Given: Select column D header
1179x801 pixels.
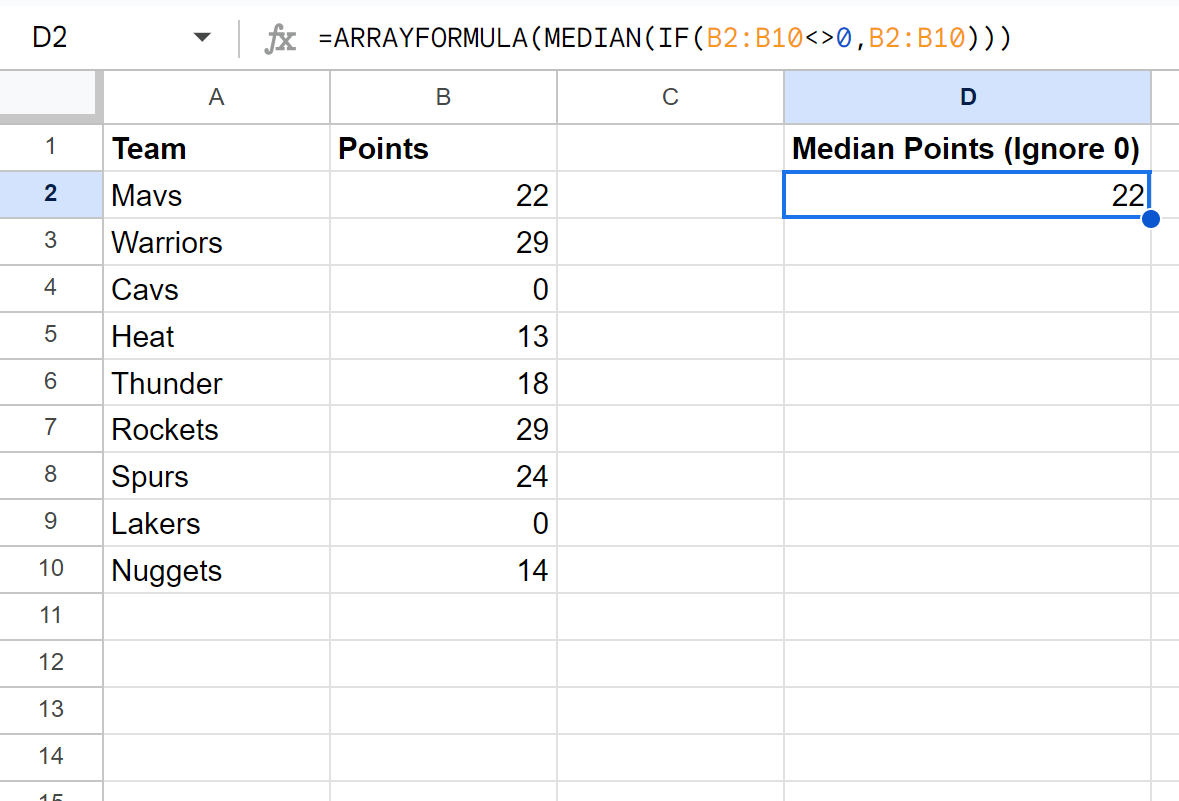Looking at the screenshot, I should (x=967, y=97).
